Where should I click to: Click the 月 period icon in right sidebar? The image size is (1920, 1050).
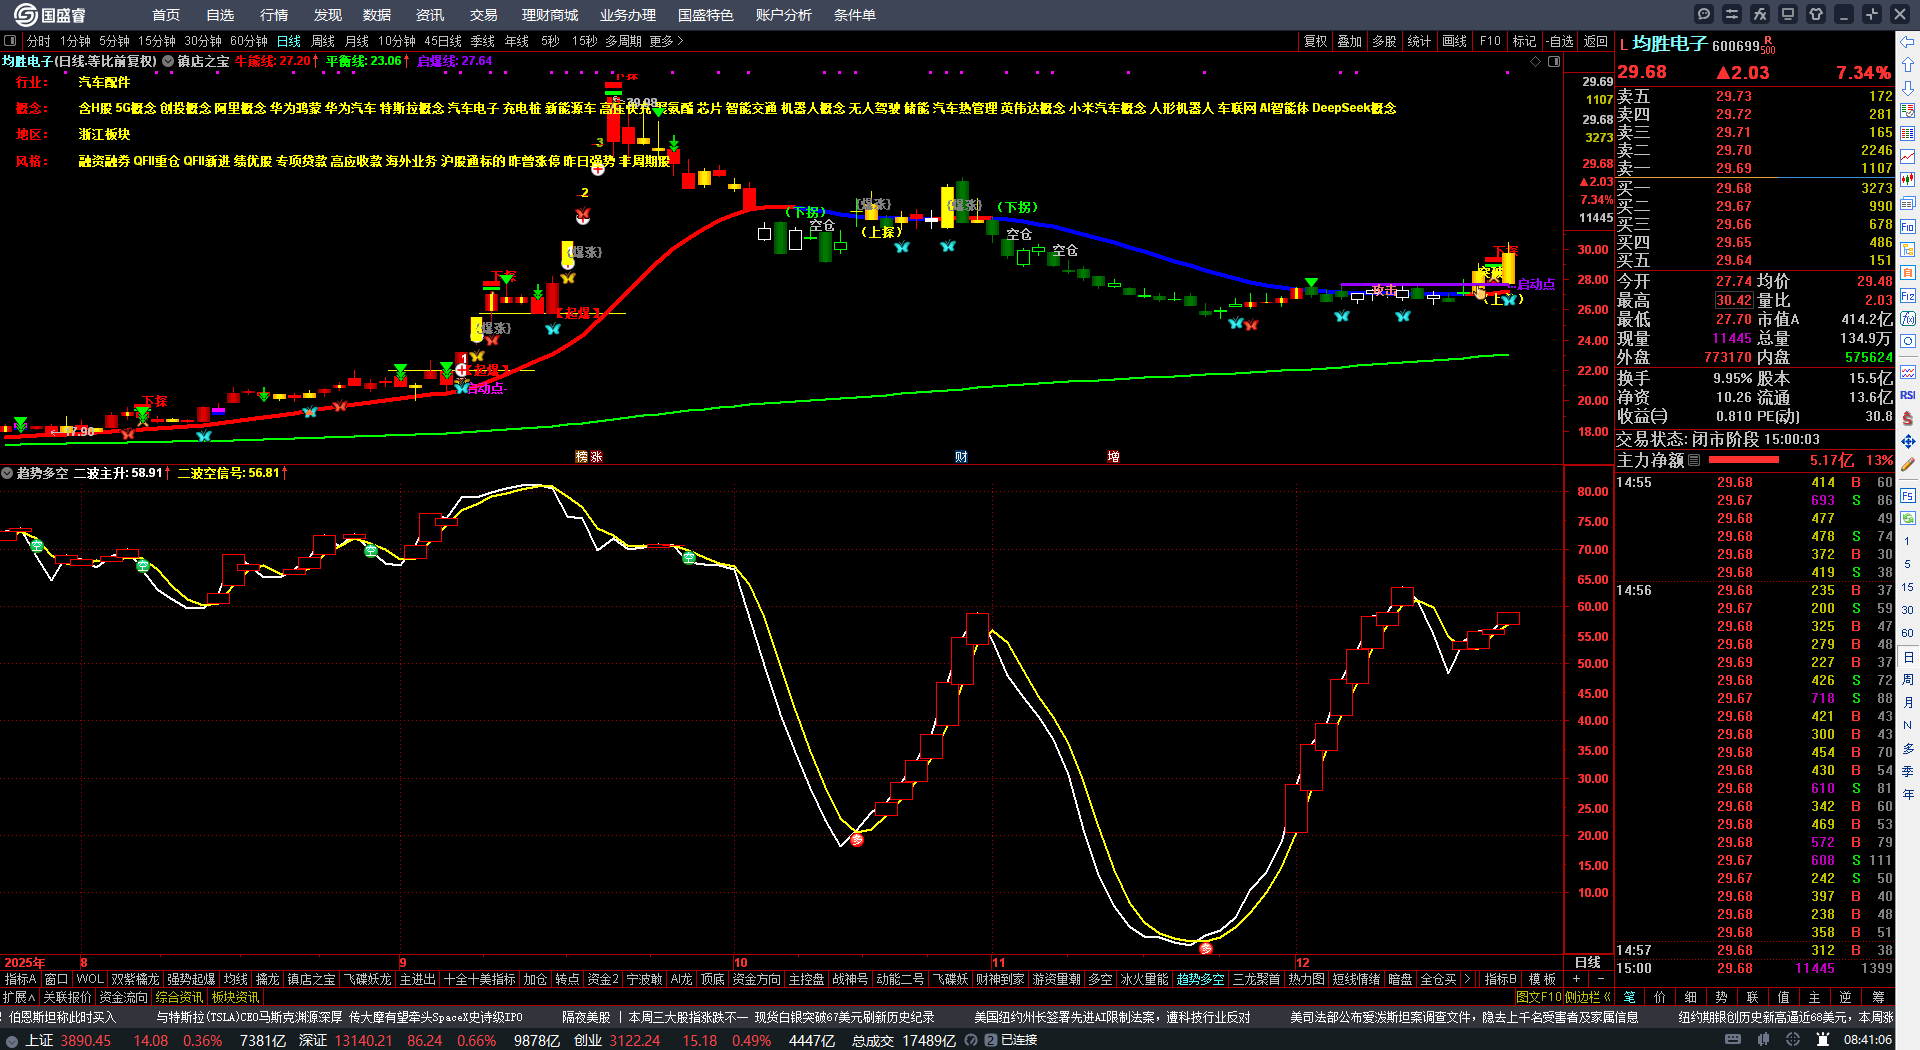click(1908, 703)
